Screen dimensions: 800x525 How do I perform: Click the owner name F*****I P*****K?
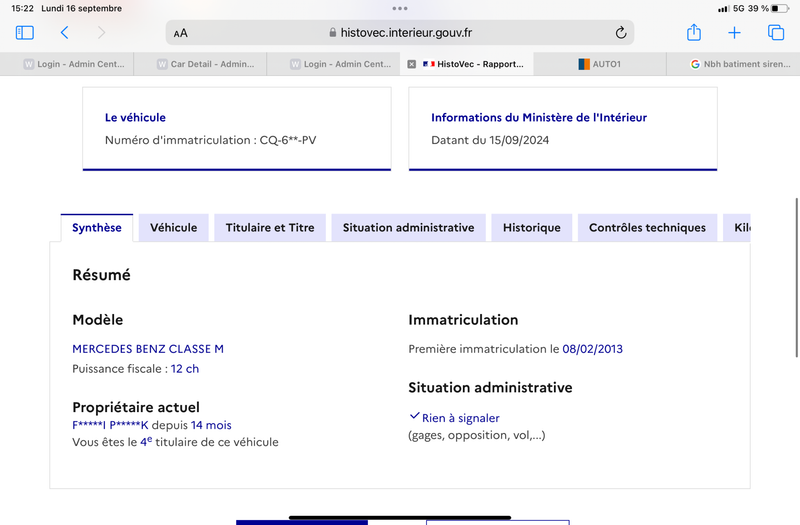(x=110, y=425)
